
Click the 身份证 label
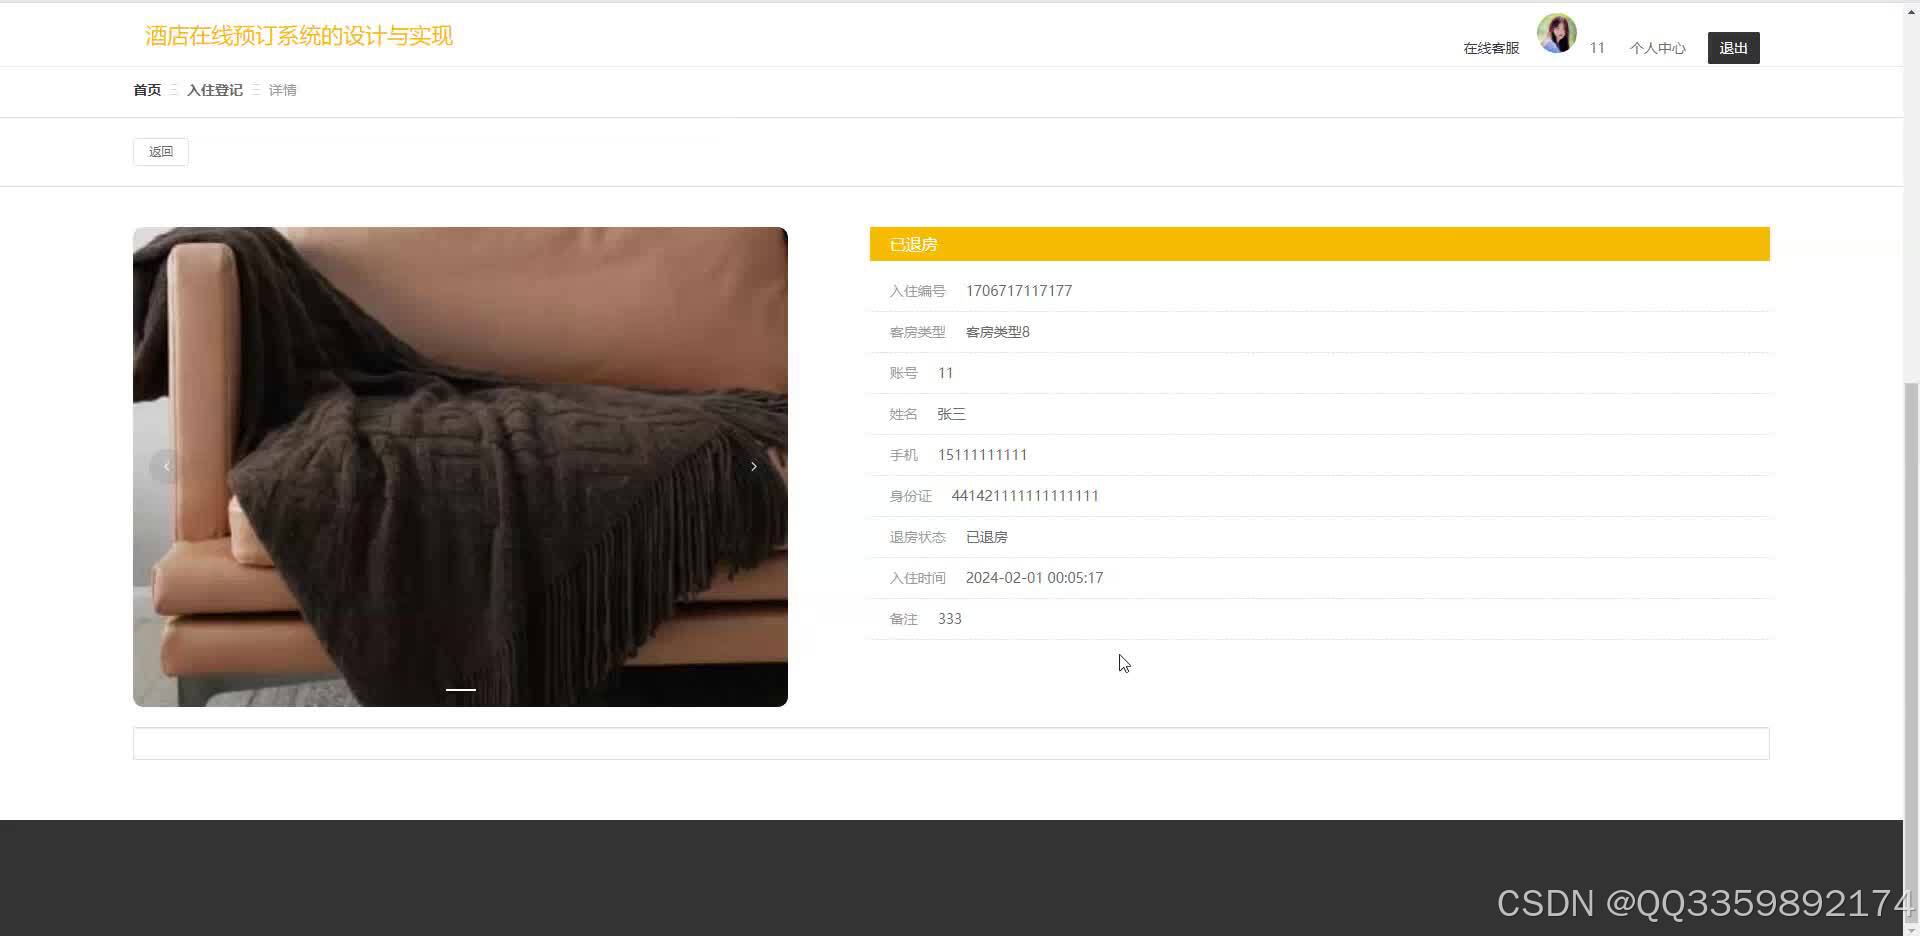(910, 496)
